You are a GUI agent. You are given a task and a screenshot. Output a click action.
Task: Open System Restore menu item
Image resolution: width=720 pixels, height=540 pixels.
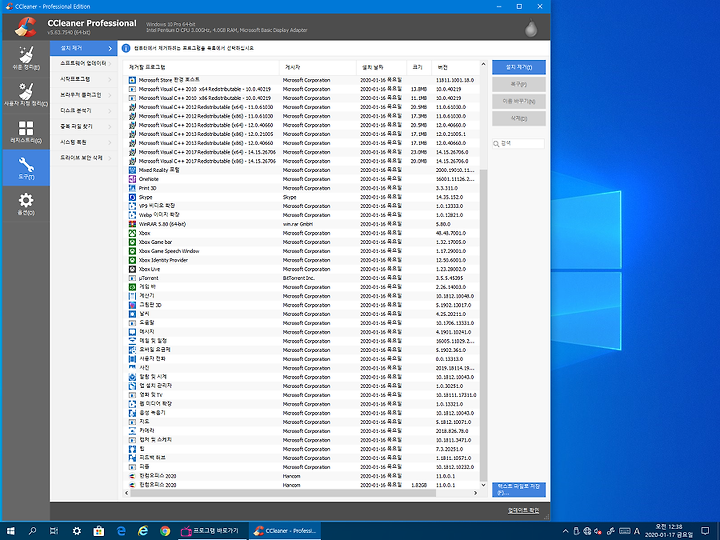[x=84, y=142]
